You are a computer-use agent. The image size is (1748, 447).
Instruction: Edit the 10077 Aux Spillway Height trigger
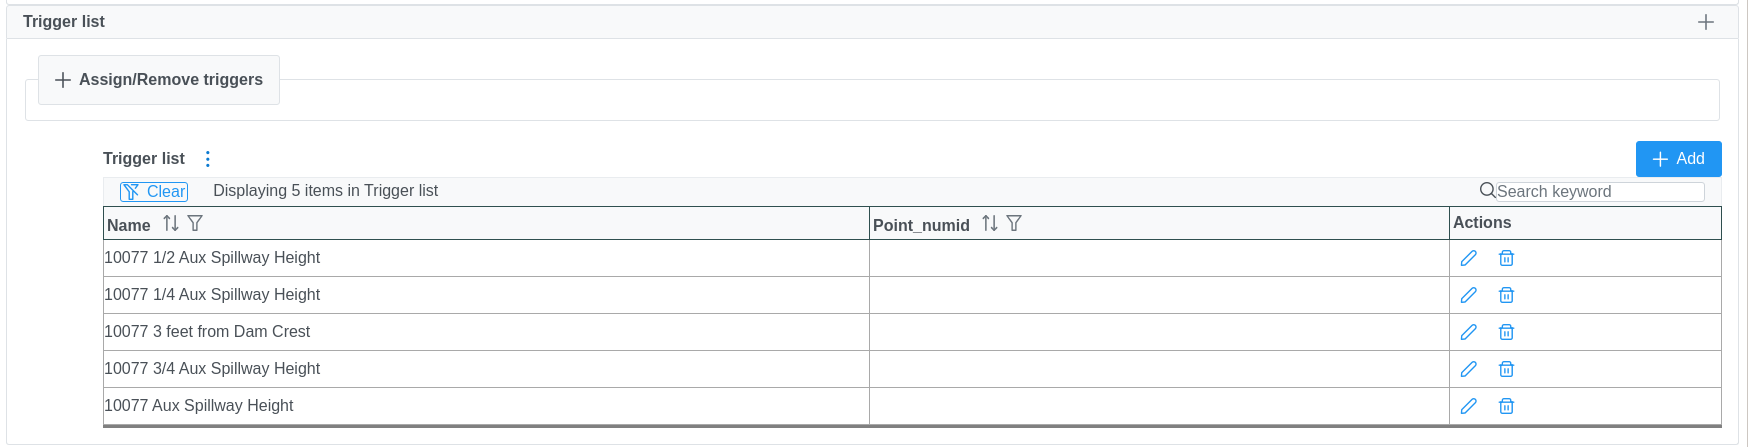1468,406
